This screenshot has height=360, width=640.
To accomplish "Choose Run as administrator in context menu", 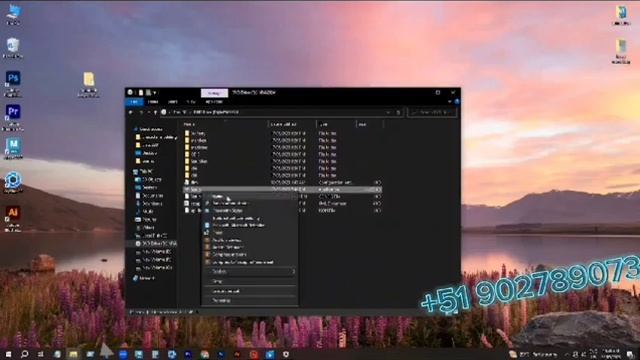I will click(250, 203).
